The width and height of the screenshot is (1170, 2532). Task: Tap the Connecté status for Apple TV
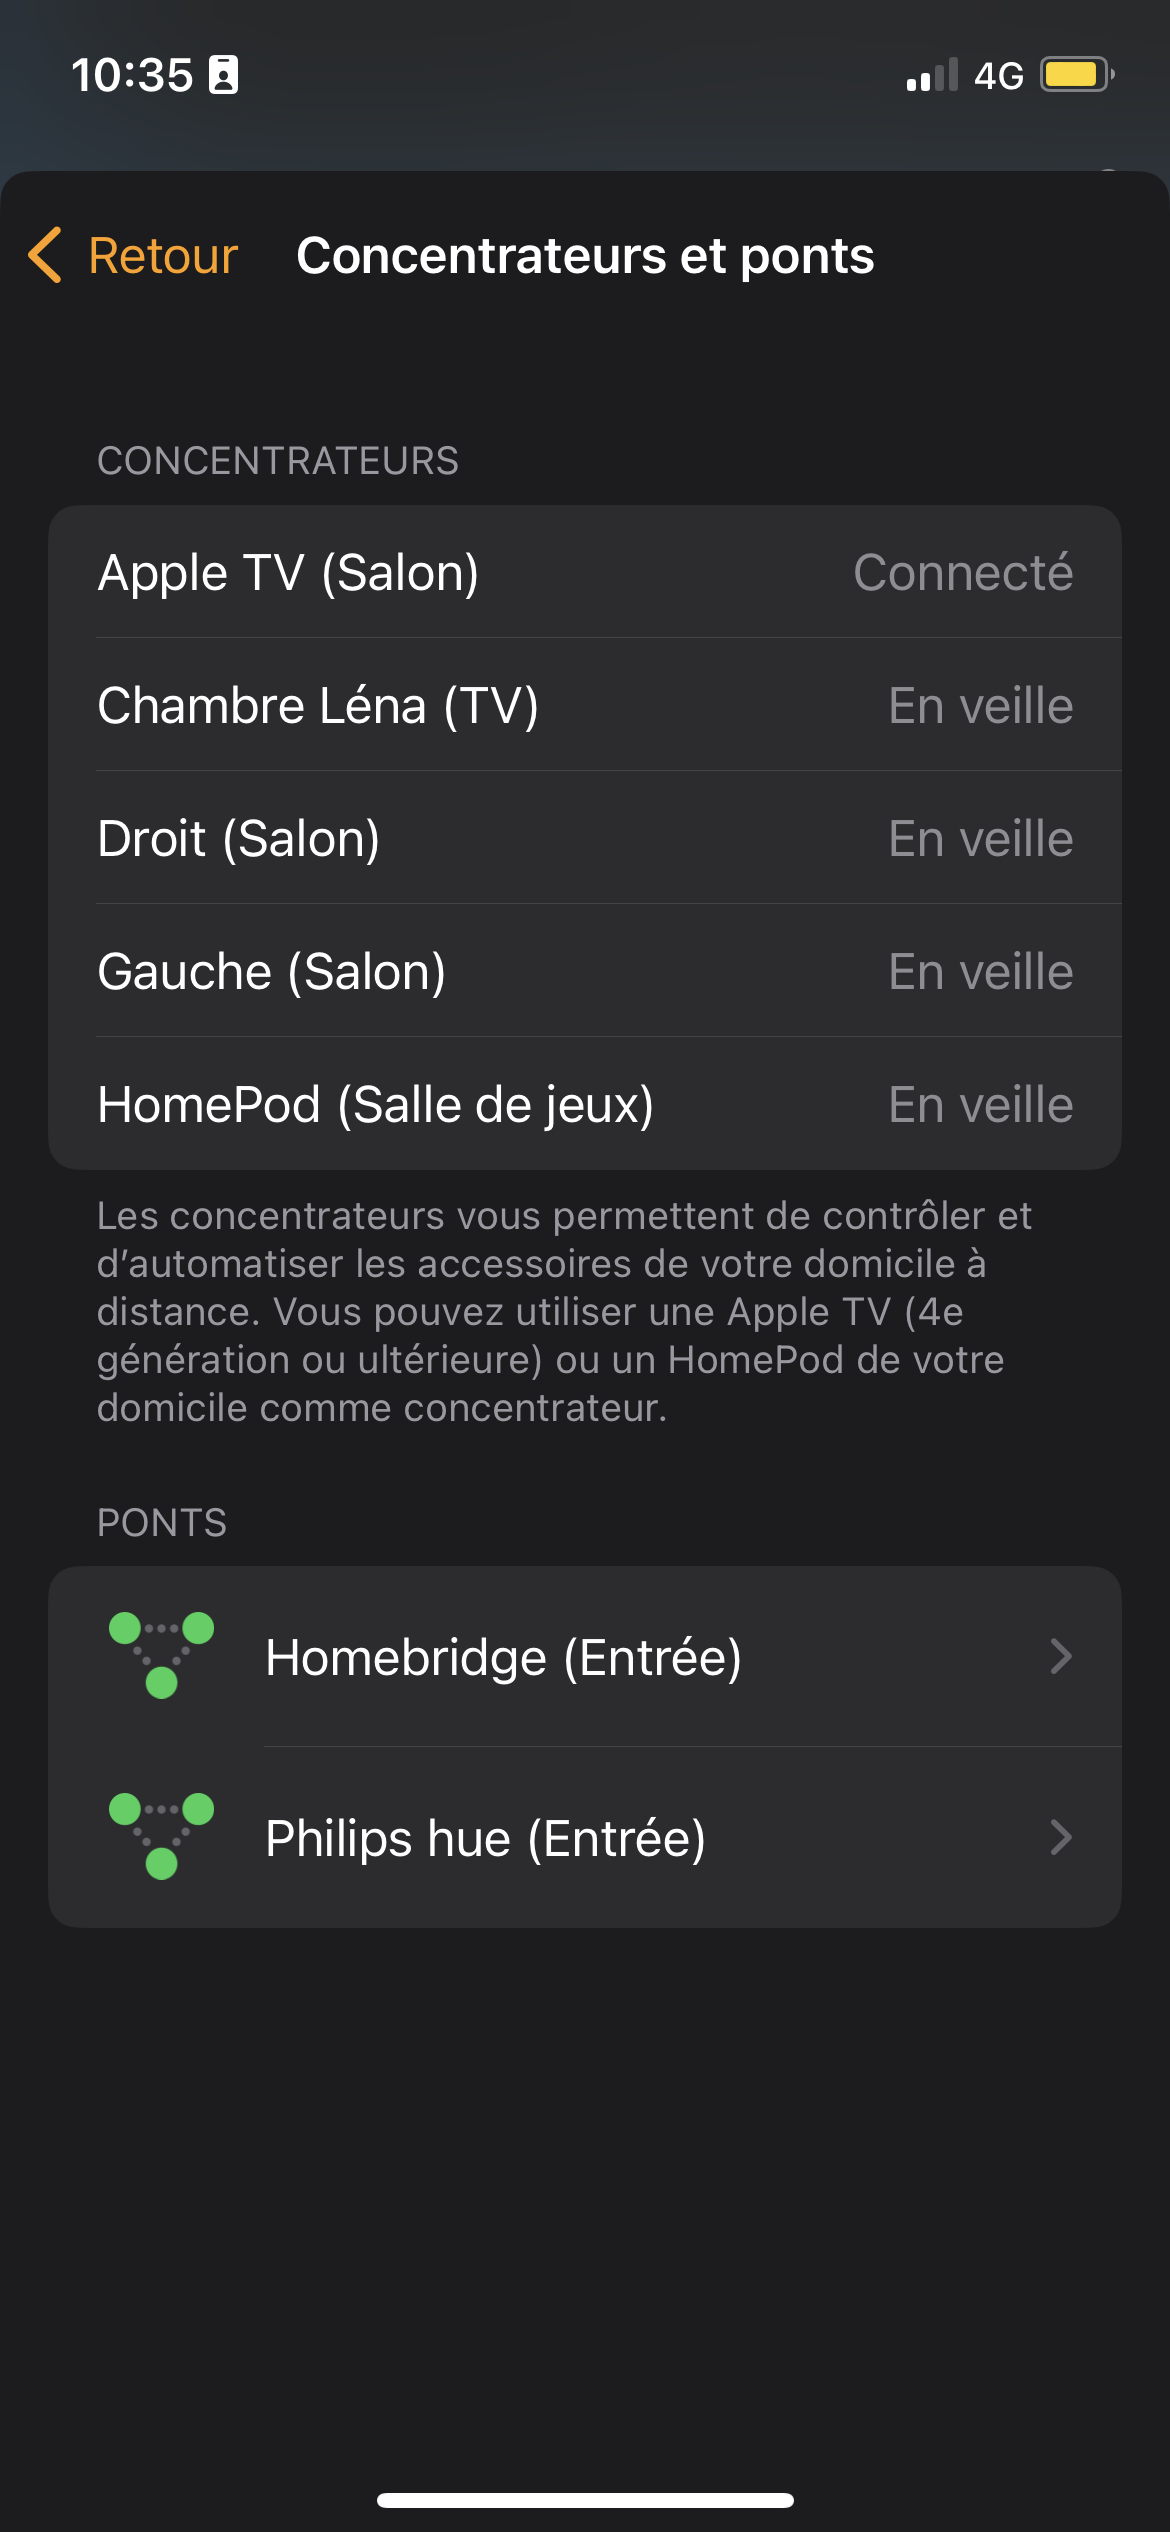tap(962, 573)
